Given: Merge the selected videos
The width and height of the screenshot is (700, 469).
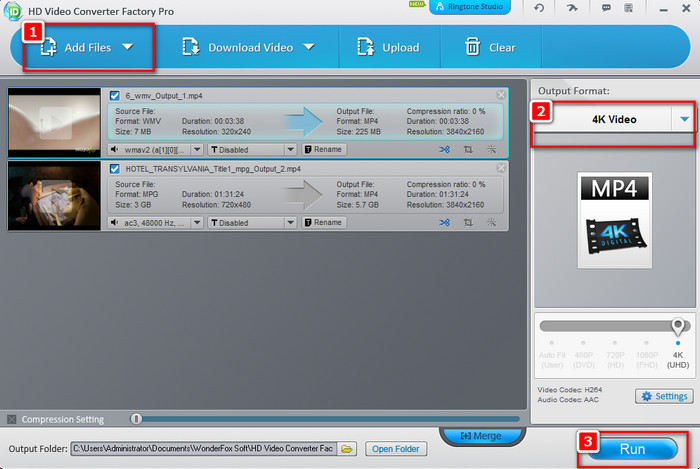Looking at the screenshot, I should [x=482, y=436].
